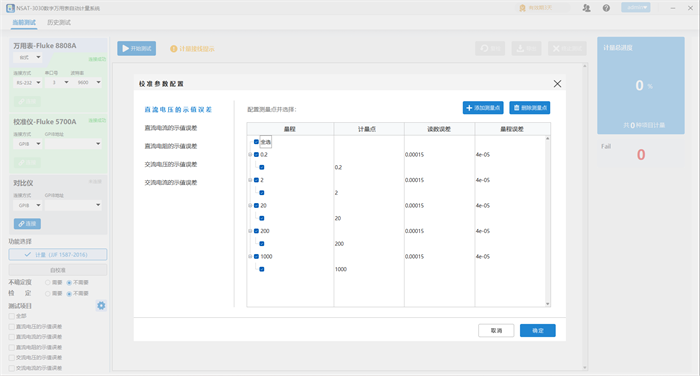Viewport: 700px width, 376px height.
Task: Open the Fluke 5700A GPIB address dropdown
Action: coord(73,144)
